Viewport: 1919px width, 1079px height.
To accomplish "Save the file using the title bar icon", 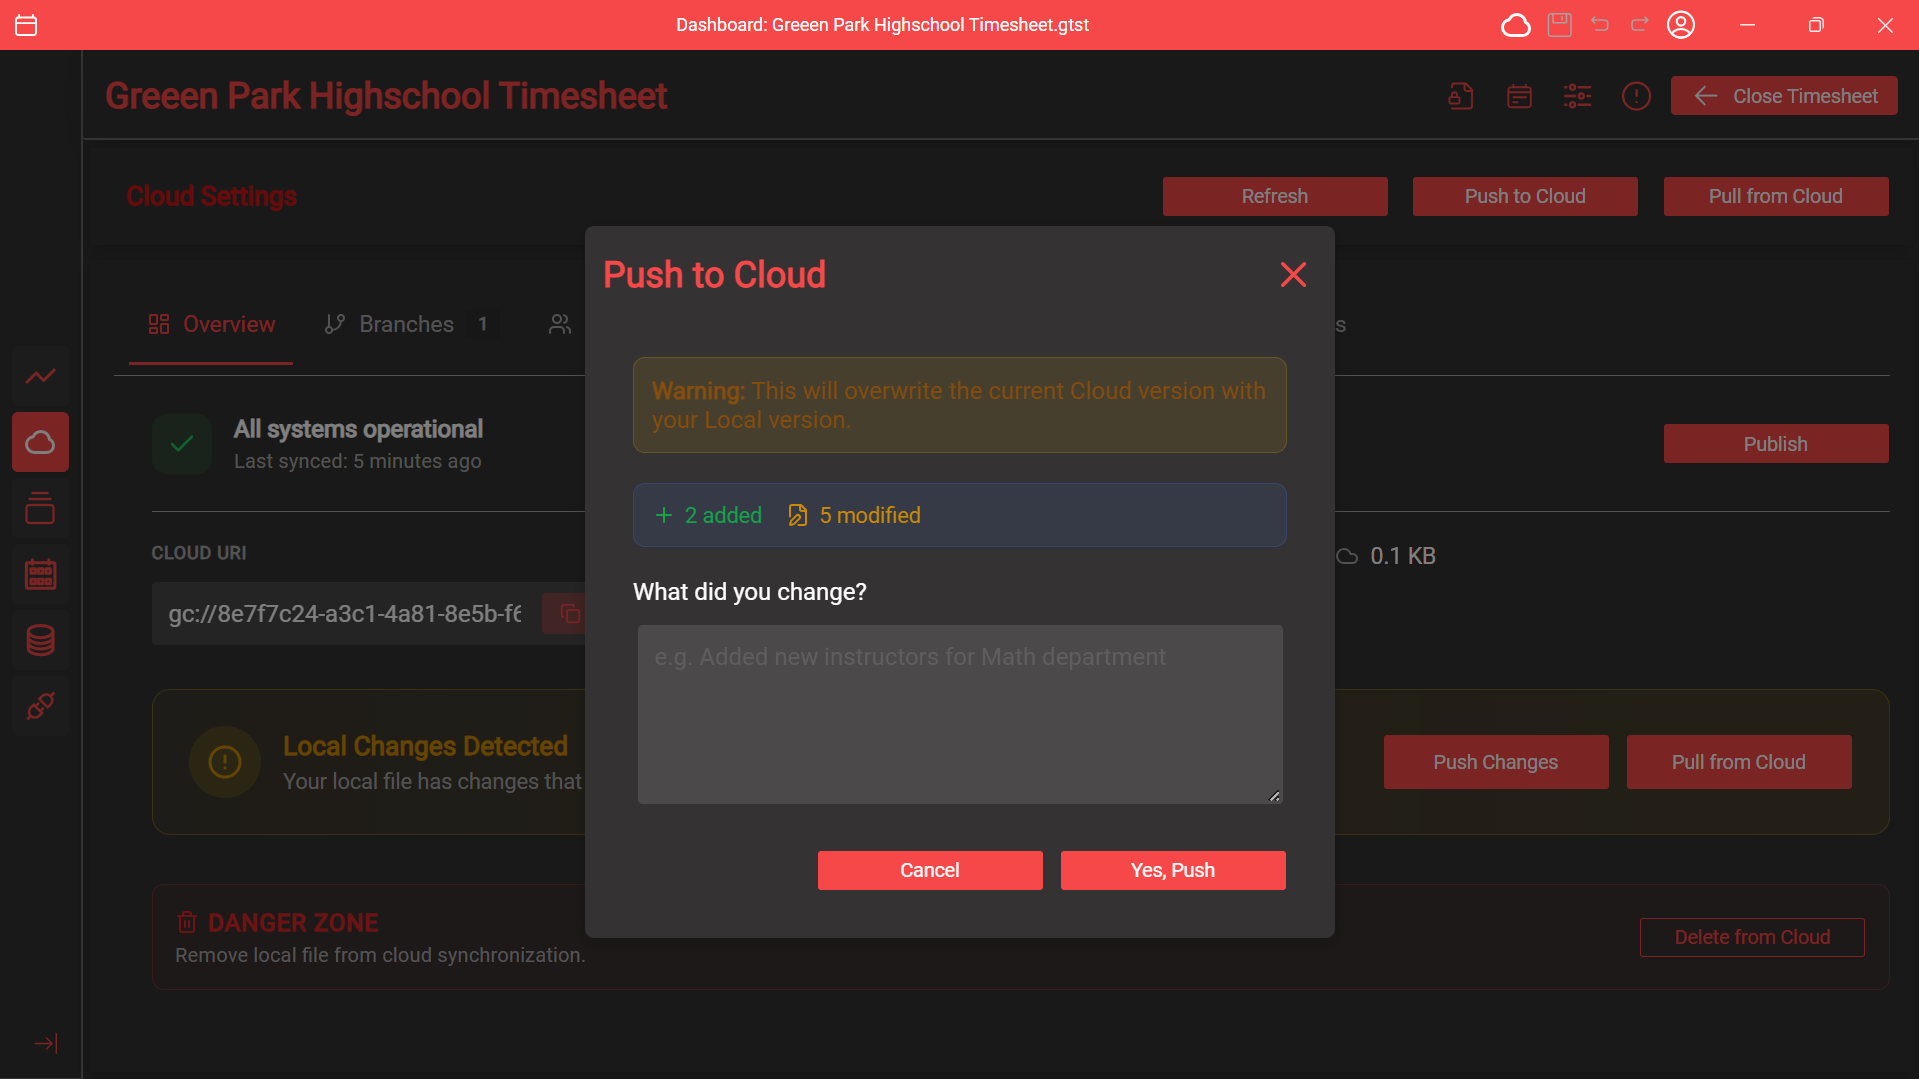I will pyautogui.click(x=1558, y=24).
